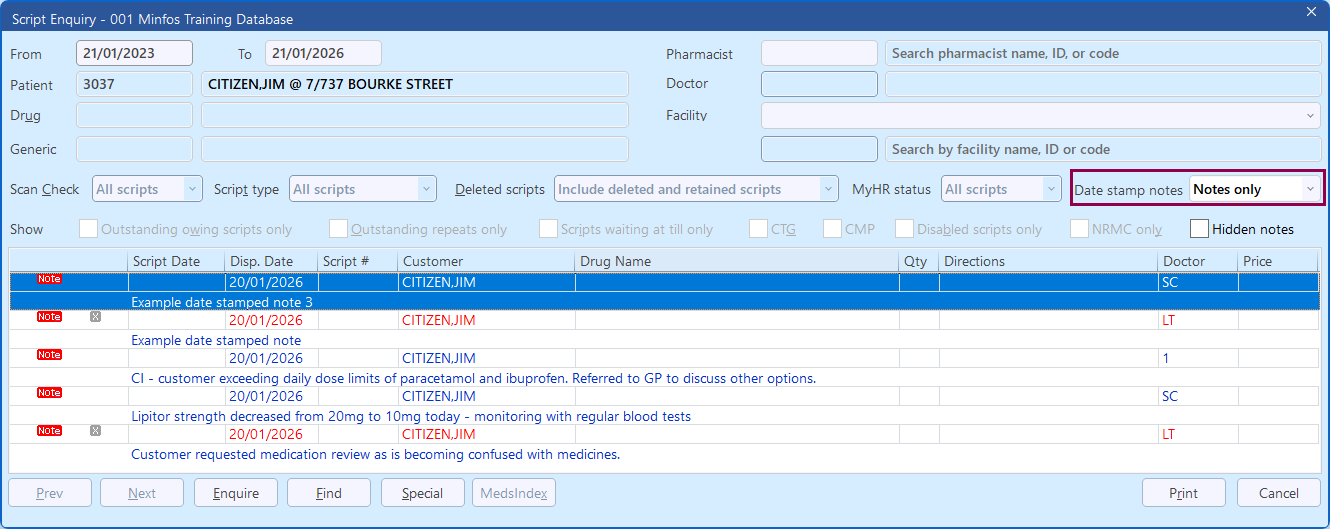Open the Date stamp notes dropdown
This screenshot has width=1330, height=529.
(x=1255, y=189)
